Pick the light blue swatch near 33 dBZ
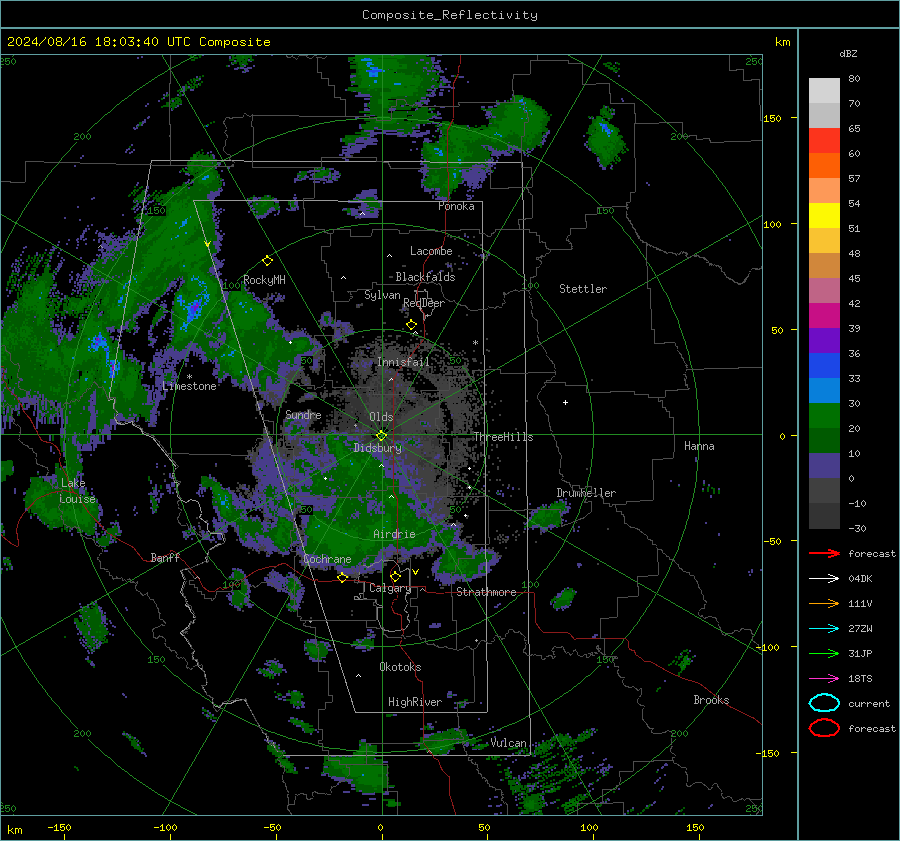Screen dimensions: 900x841 (824, 391)
